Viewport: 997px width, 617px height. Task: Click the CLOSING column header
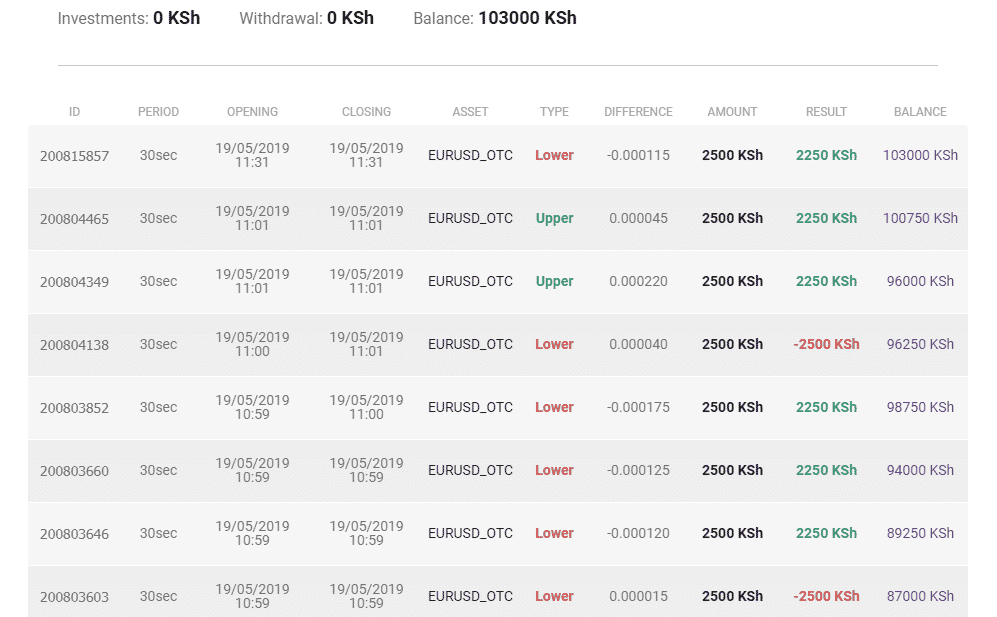[x=366, y=112]
